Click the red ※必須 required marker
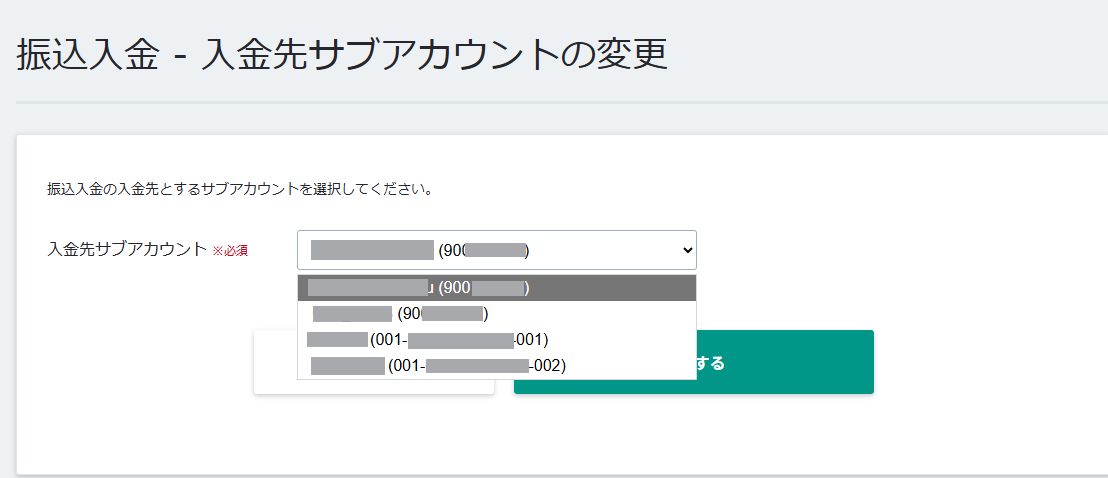The width and height of the screenshot is (1108, 478). pyautogui.click(x=230, y=251)
